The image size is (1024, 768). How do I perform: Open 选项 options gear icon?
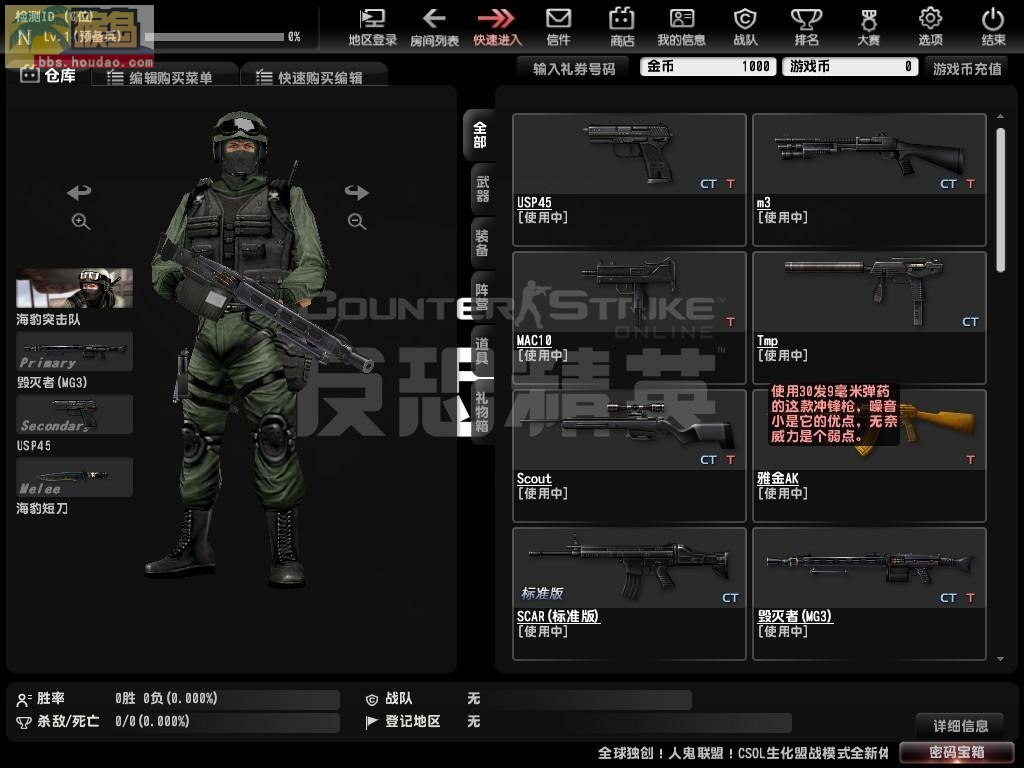930,27
